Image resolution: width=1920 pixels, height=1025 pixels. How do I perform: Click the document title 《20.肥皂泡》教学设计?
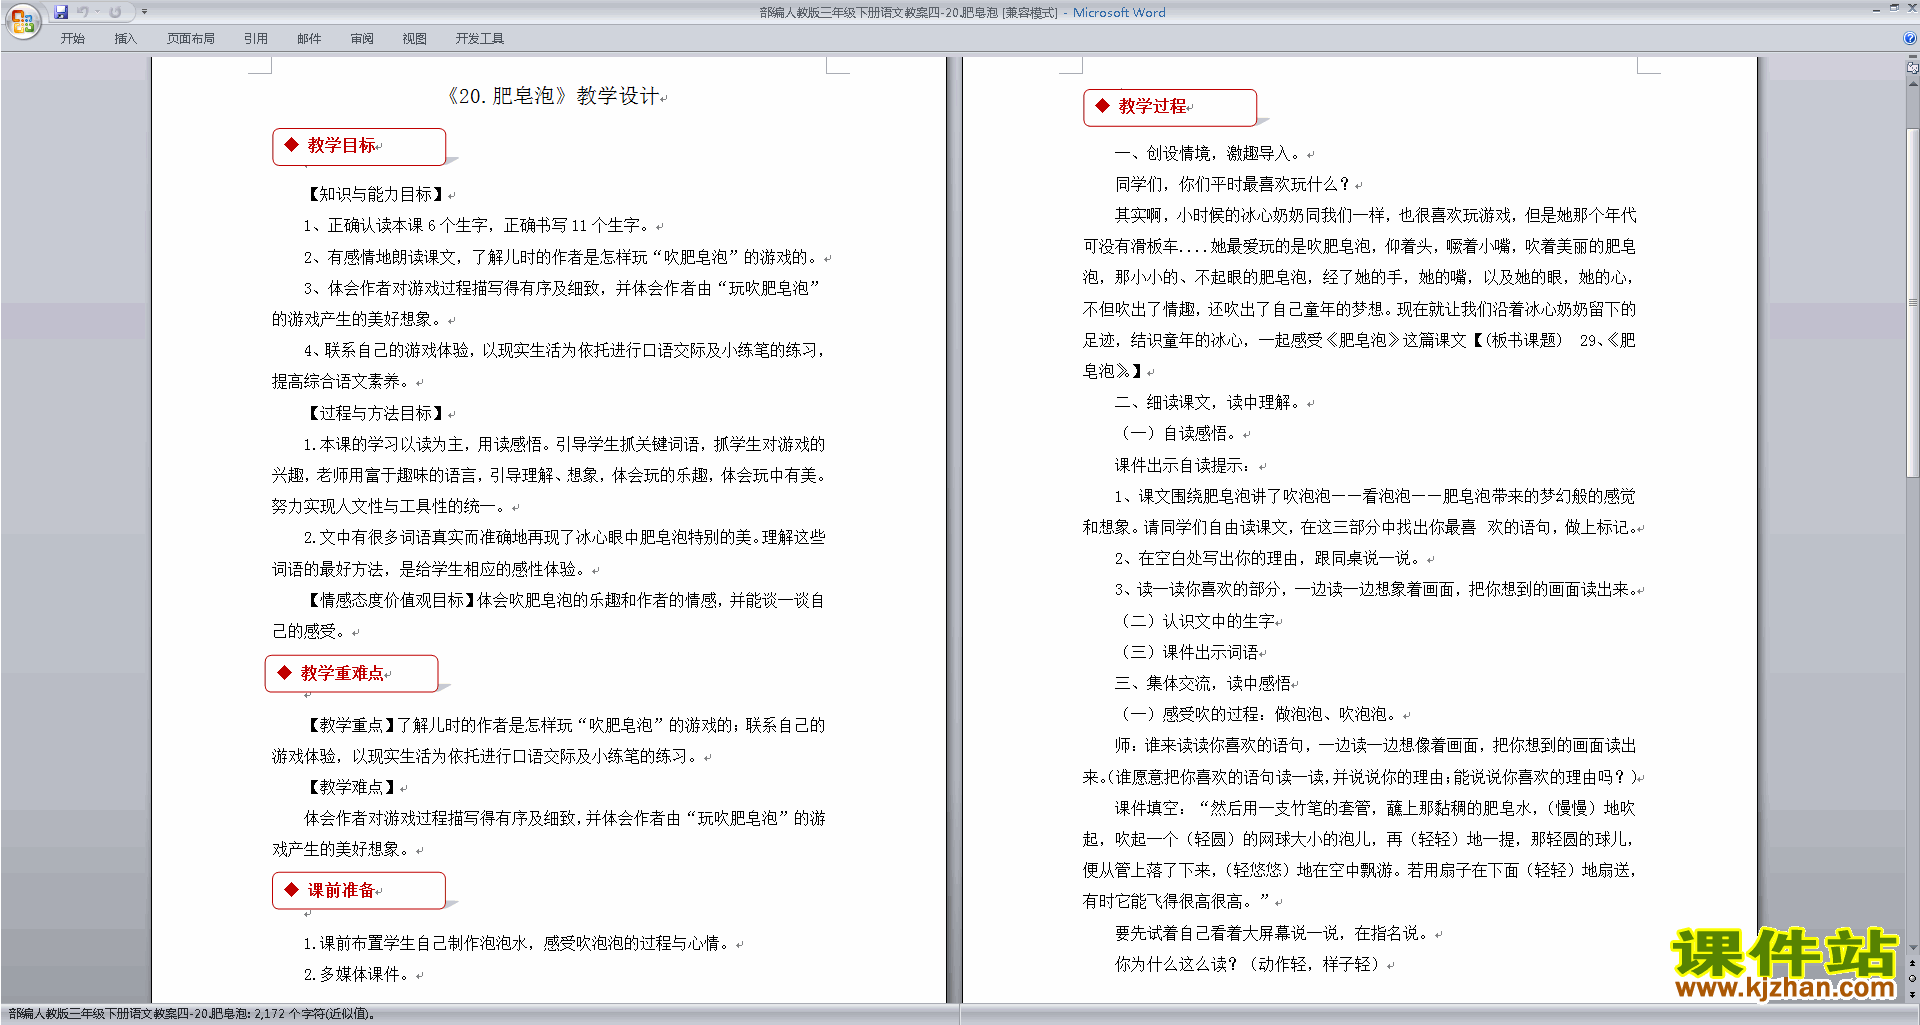point(554,96)
